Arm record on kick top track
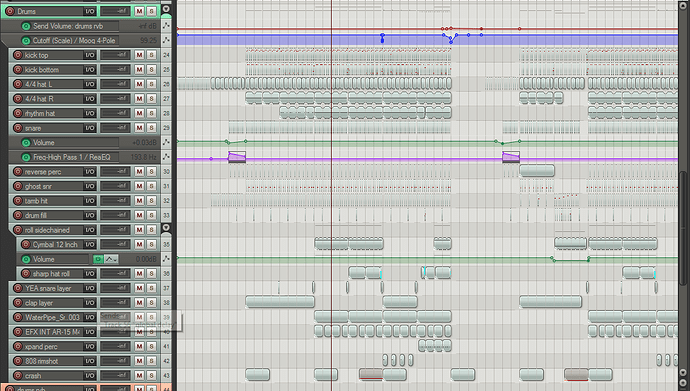This screenshot has width=690, height=391. [x=18, y=55]
